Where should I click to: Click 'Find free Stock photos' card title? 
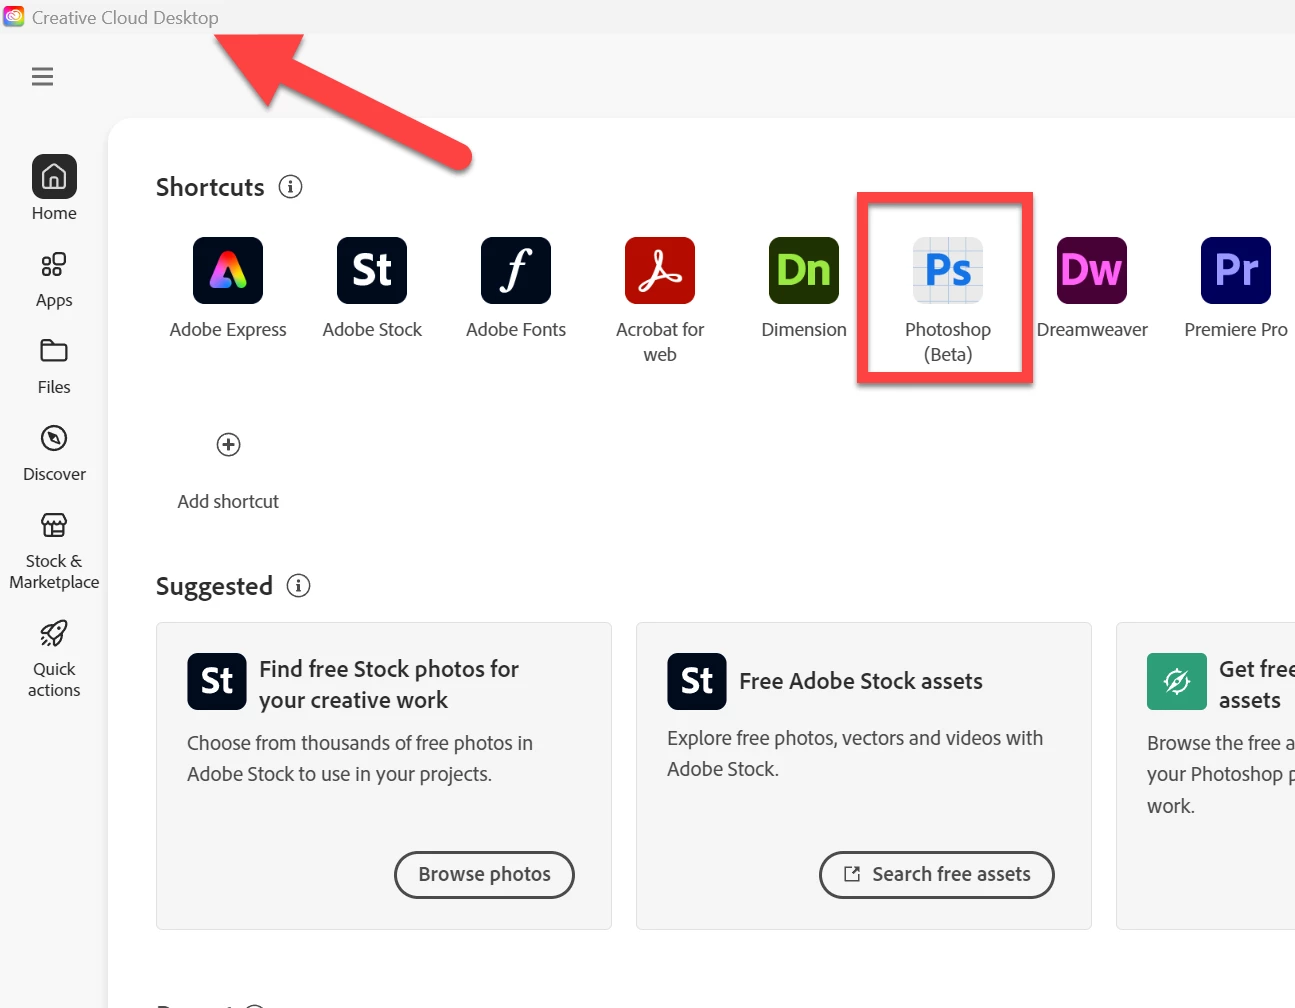coord(389,684)
